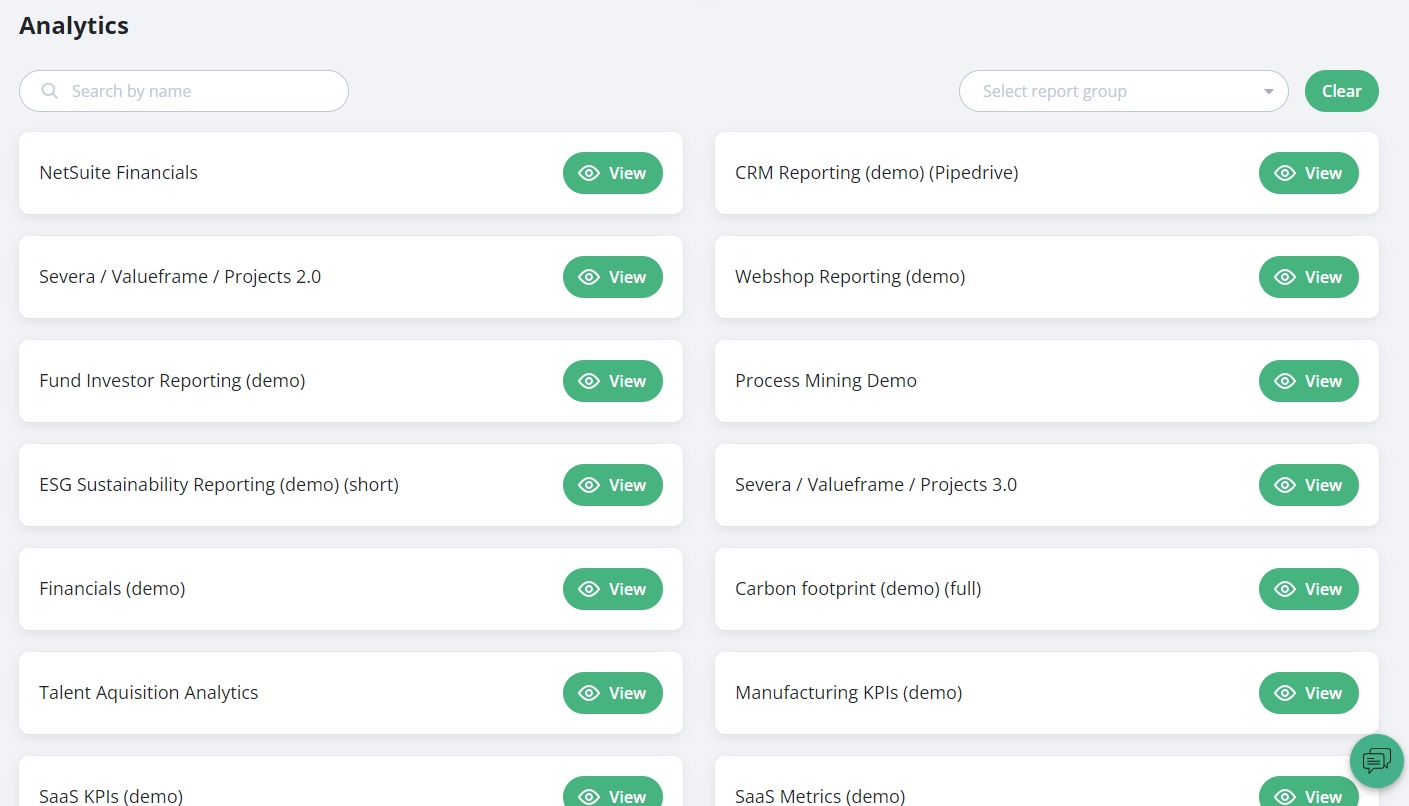Open the Select report group dropdown

(1110, 91)
